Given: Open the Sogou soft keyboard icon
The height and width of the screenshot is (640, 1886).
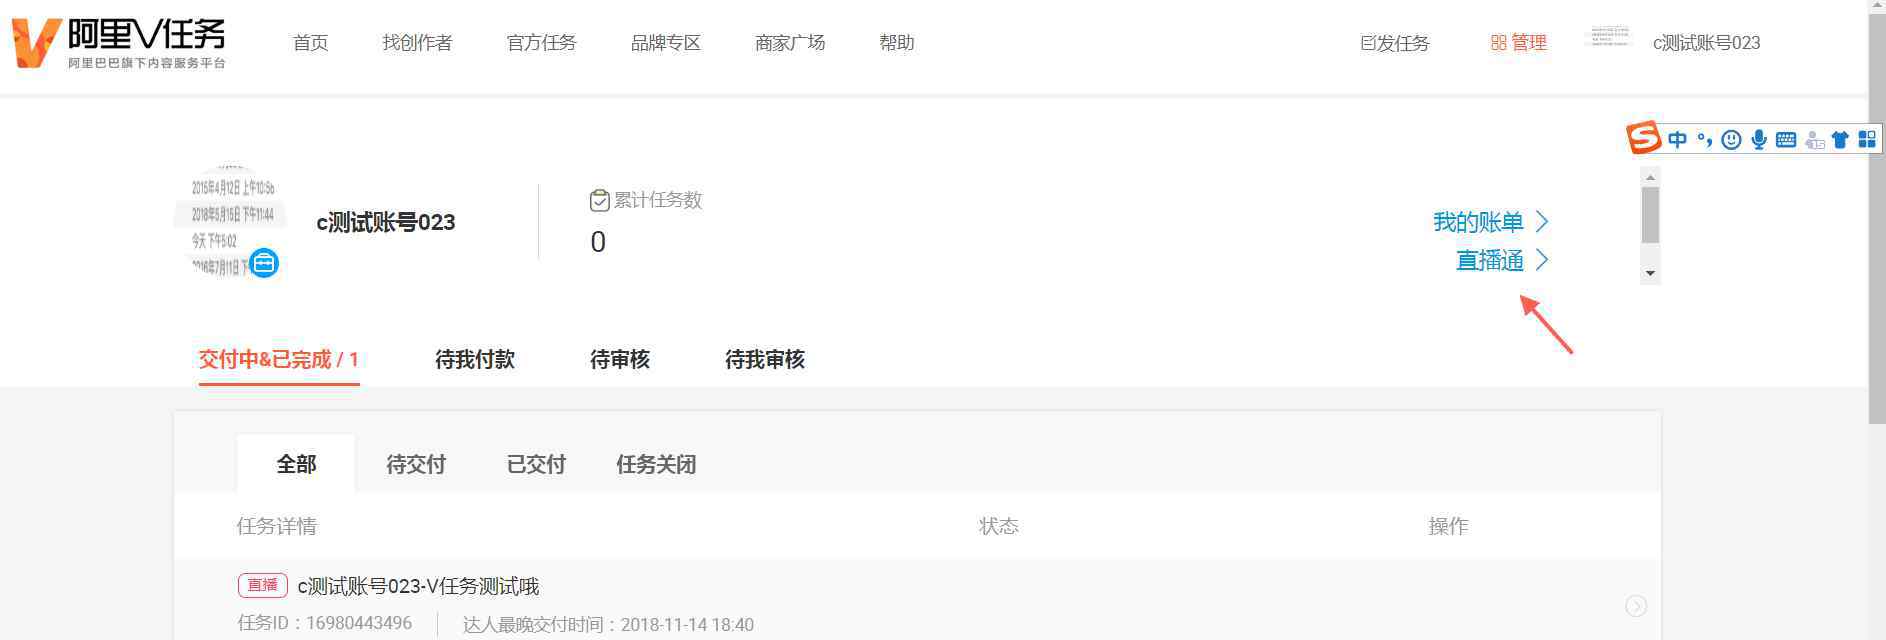Looking at the screenshot, I should coord(1786,140).
